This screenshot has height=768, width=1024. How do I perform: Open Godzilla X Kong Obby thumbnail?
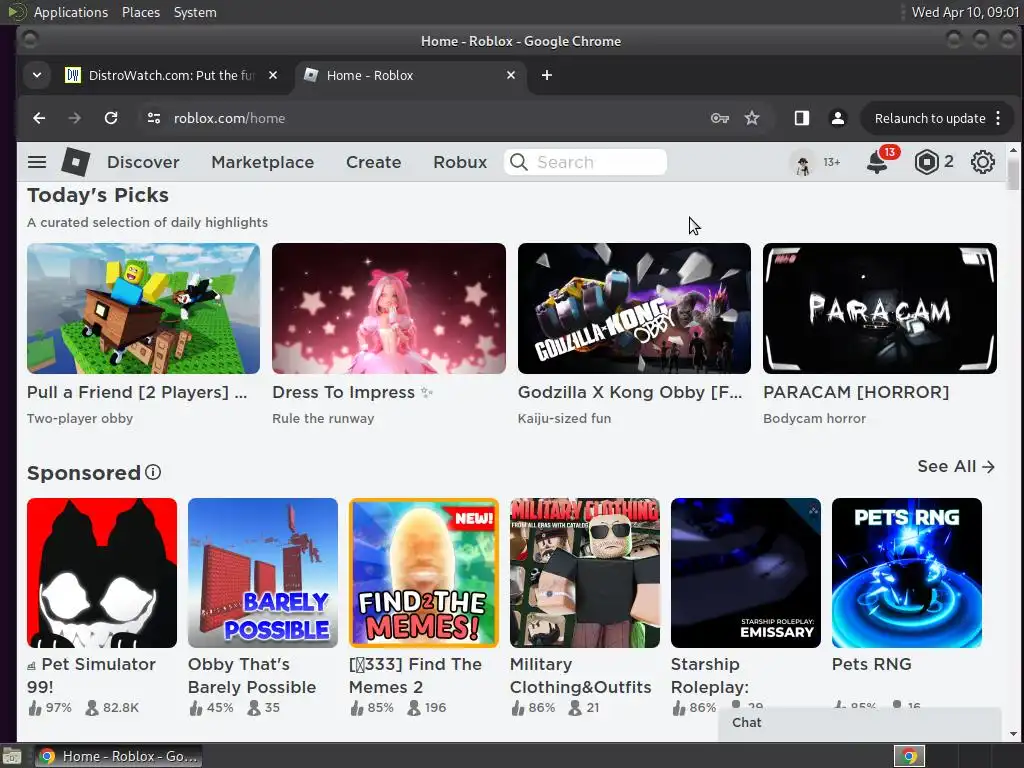(634, 308)
